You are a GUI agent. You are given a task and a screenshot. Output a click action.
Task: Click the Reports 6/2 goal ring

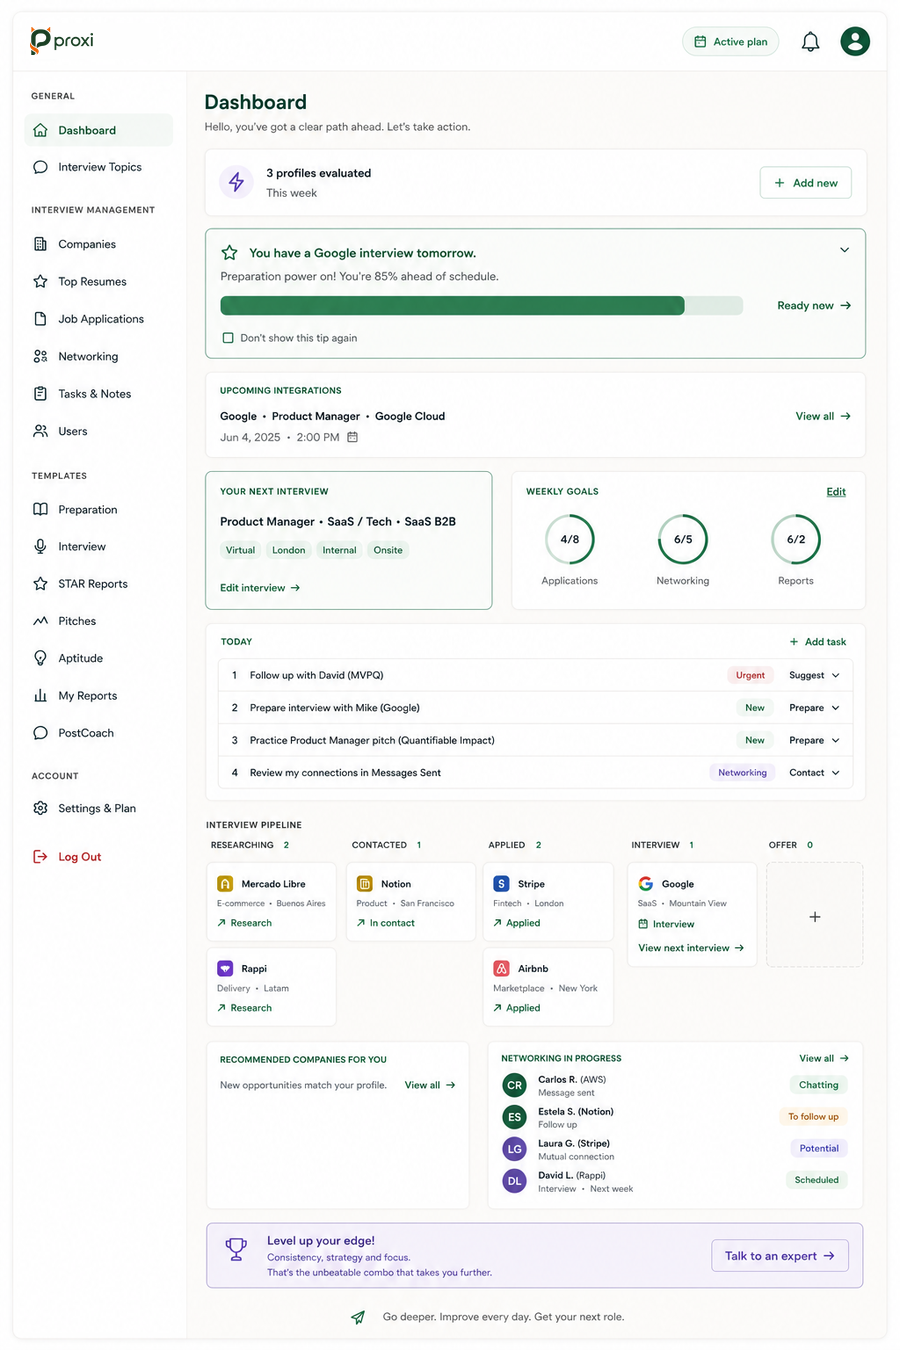click(796, 539)
